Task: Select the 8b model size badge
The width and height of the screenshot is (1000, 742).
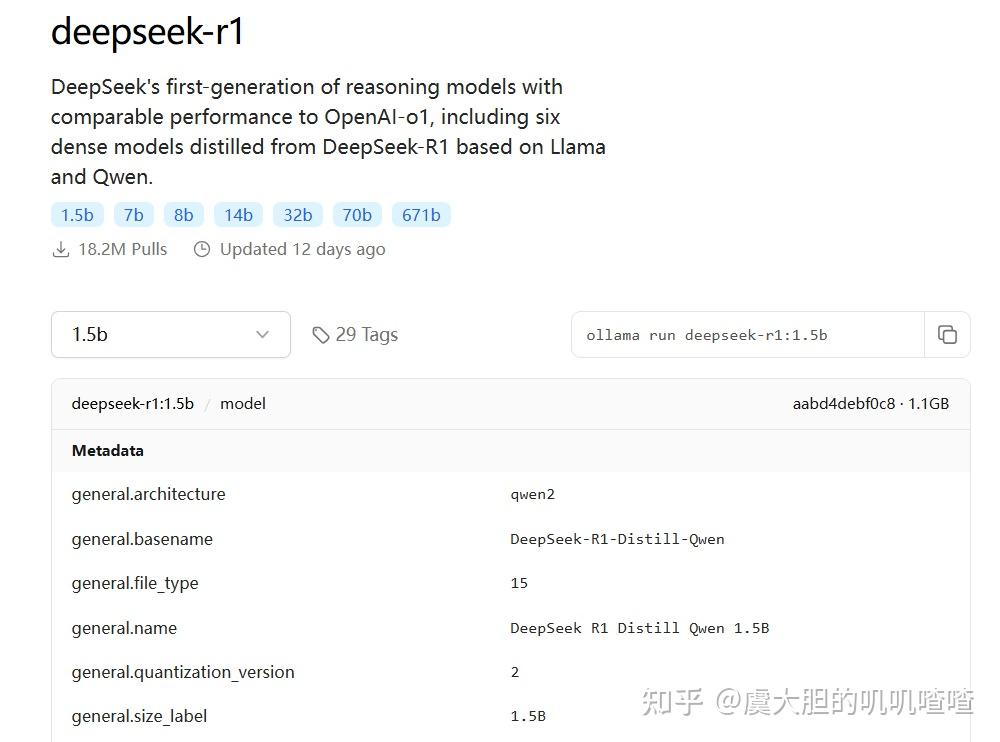Action: (x=183, y=214)
